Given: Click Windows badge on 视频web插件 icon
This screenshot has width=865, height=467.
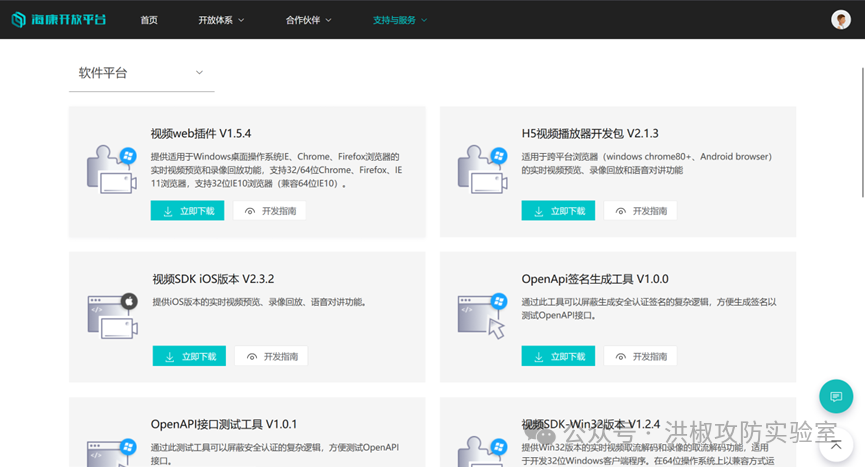Looking at the screenshot, I should (x=129, y=155).
